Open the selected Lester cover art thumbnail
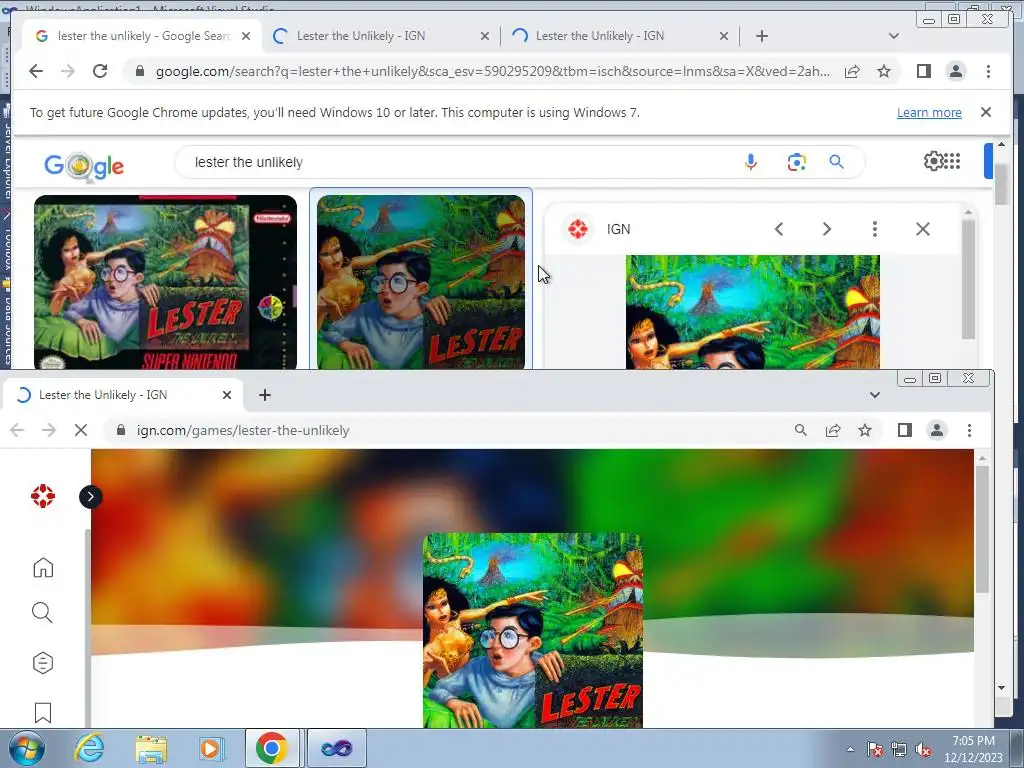Viewport: 1024px width, 768px height. [421, 282]
